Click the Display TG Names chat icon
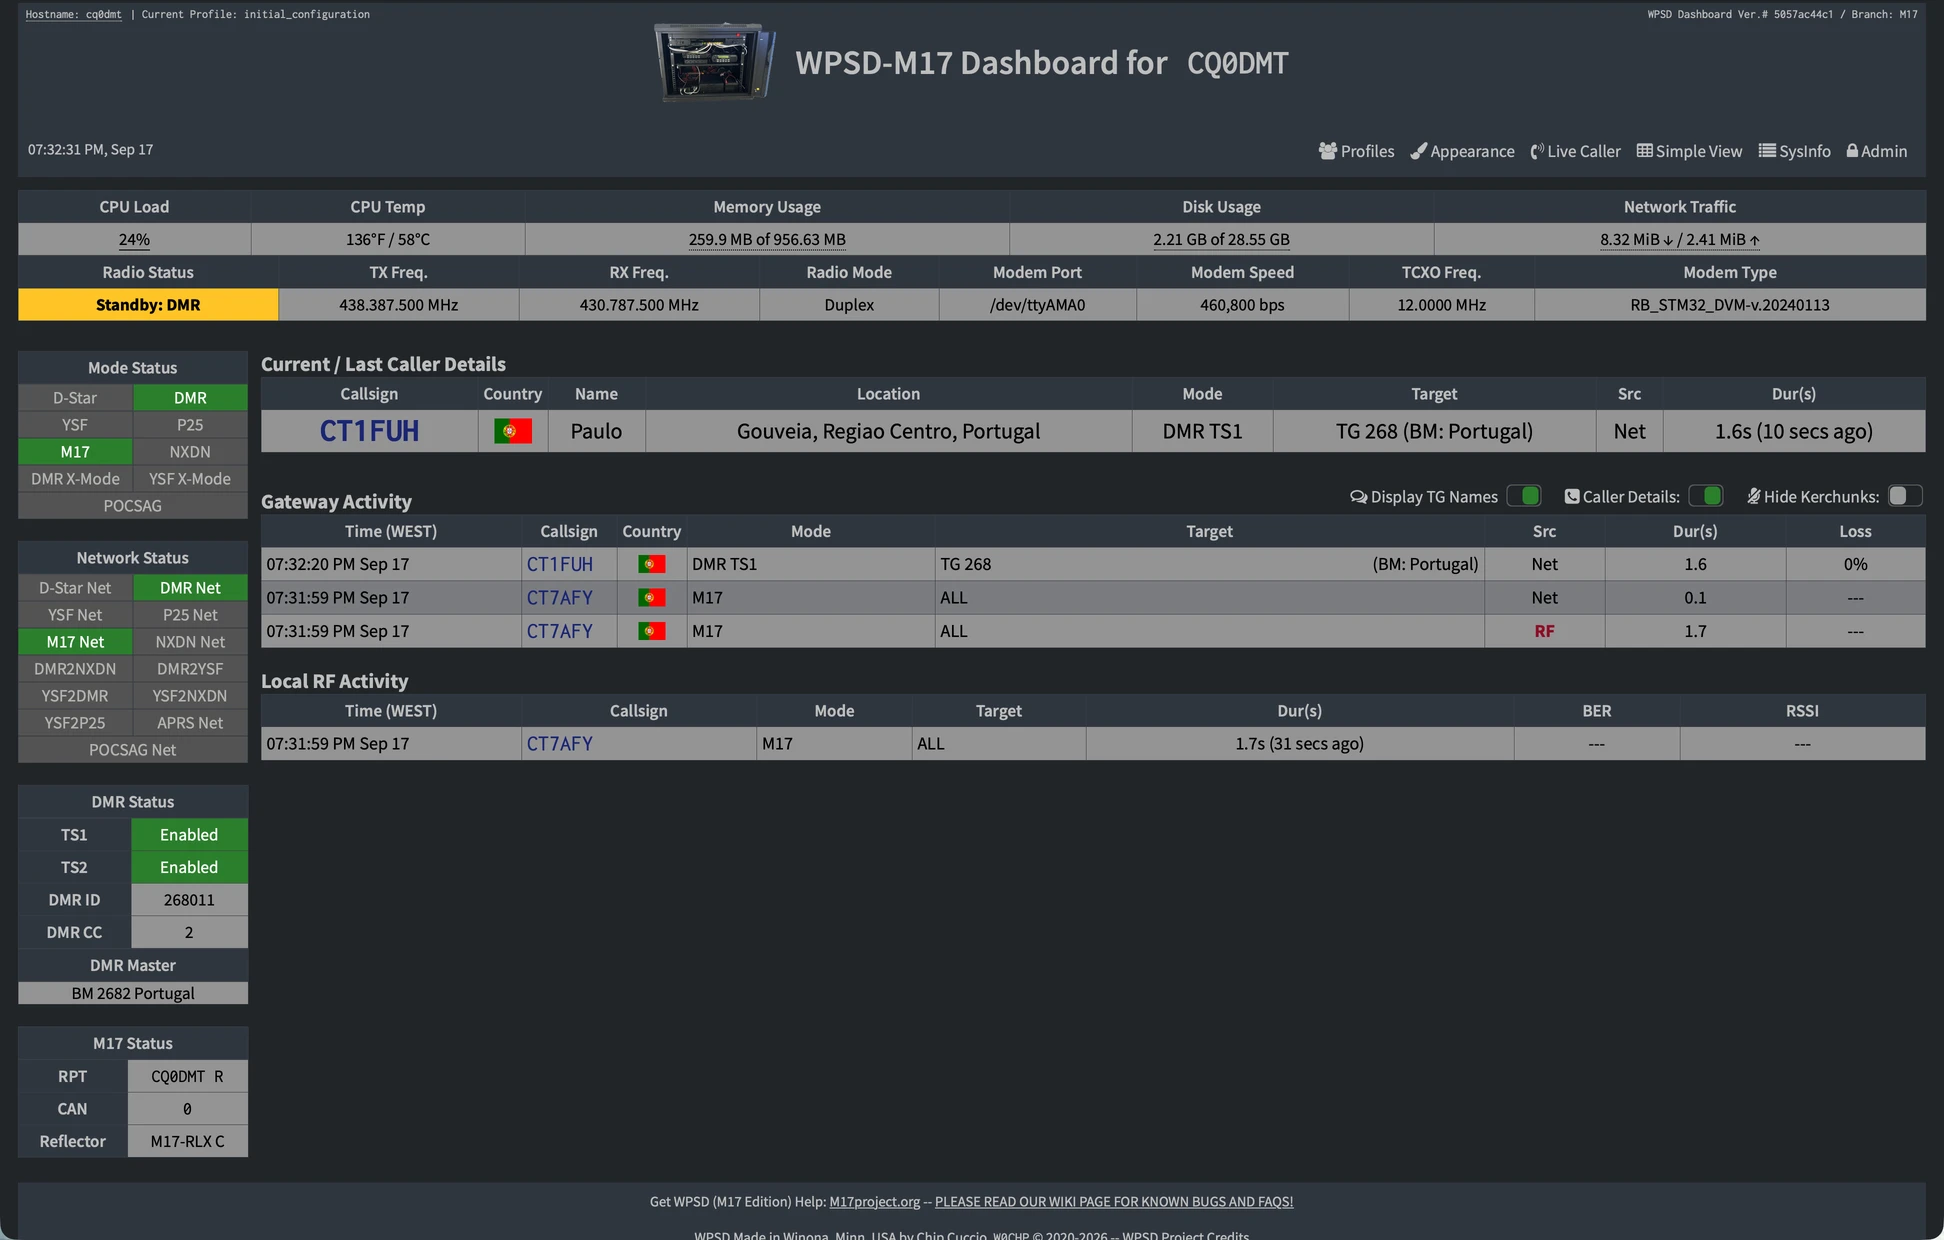Screen dimensions: 1944x1240 (x=1359, y=496)
